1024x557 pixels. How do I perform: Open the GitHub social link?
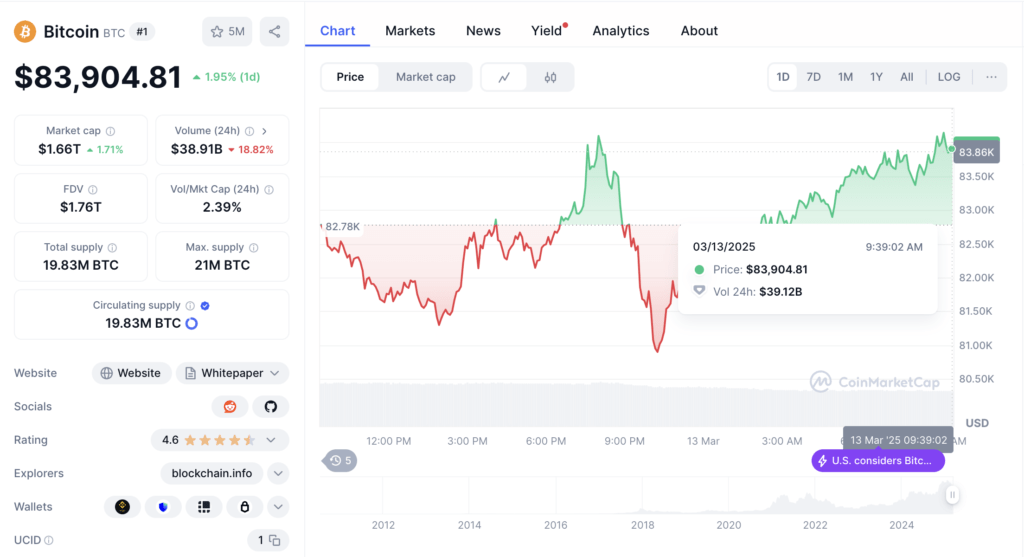(x=270, y=407)
